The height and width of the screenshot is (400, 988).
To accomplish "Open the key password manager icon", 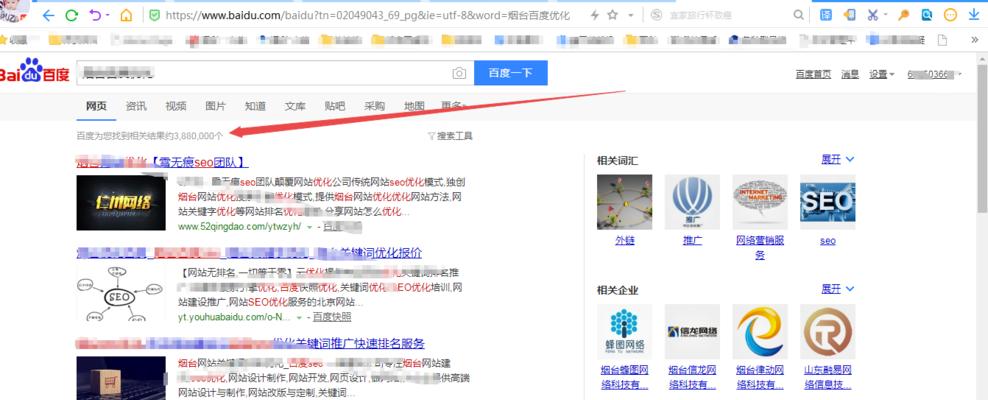I will point(904,15).
